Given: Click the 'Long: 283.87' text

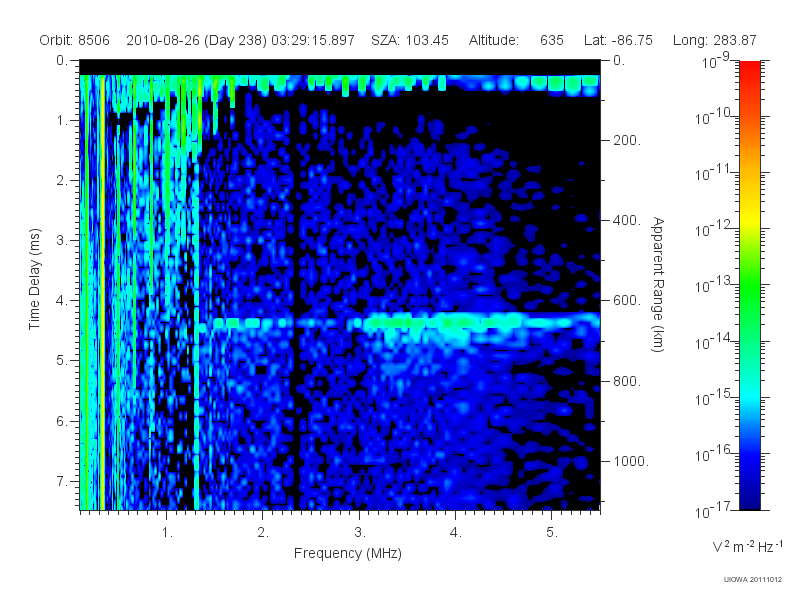Looking at the screenshot, I should pyautogui.click(x=714, y=40).
